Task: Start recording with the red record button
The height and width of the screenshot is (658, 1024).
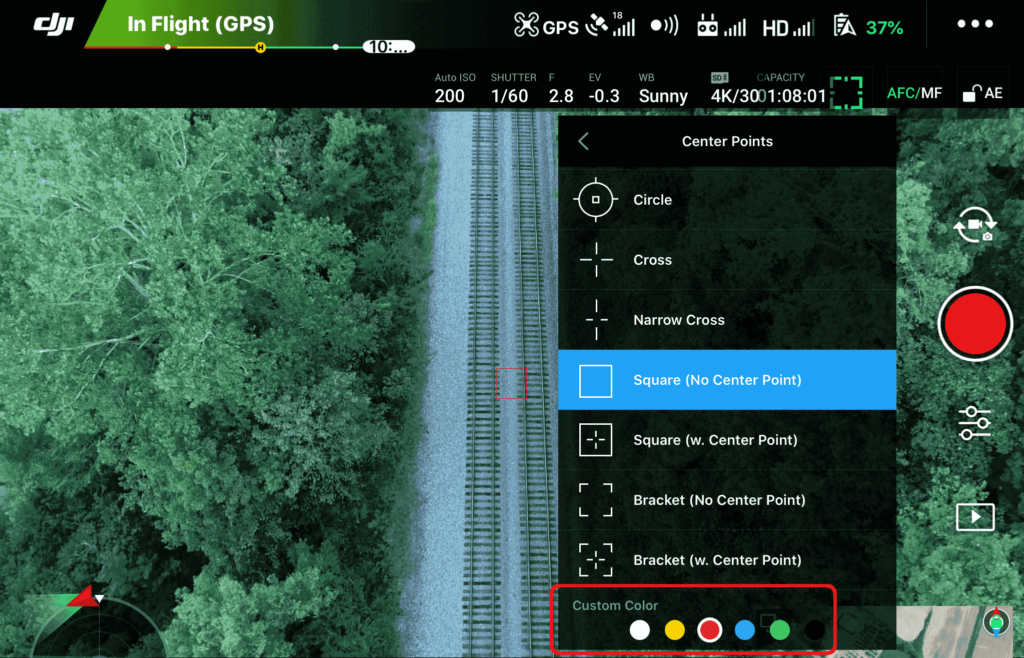Action: [975, 323]
